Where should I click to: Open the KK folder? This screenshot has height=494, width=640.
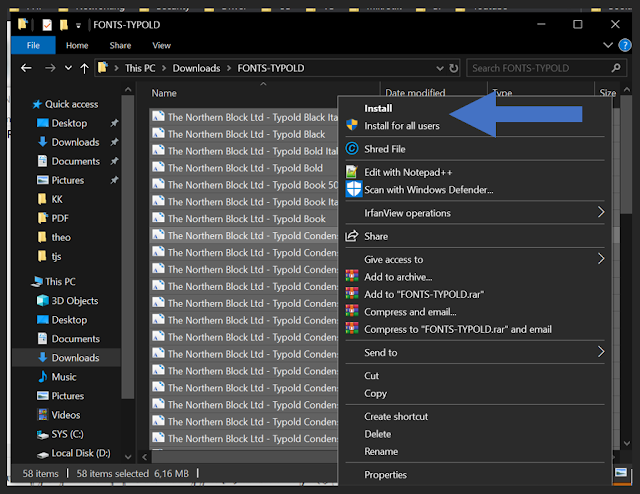tap(57, 199)
